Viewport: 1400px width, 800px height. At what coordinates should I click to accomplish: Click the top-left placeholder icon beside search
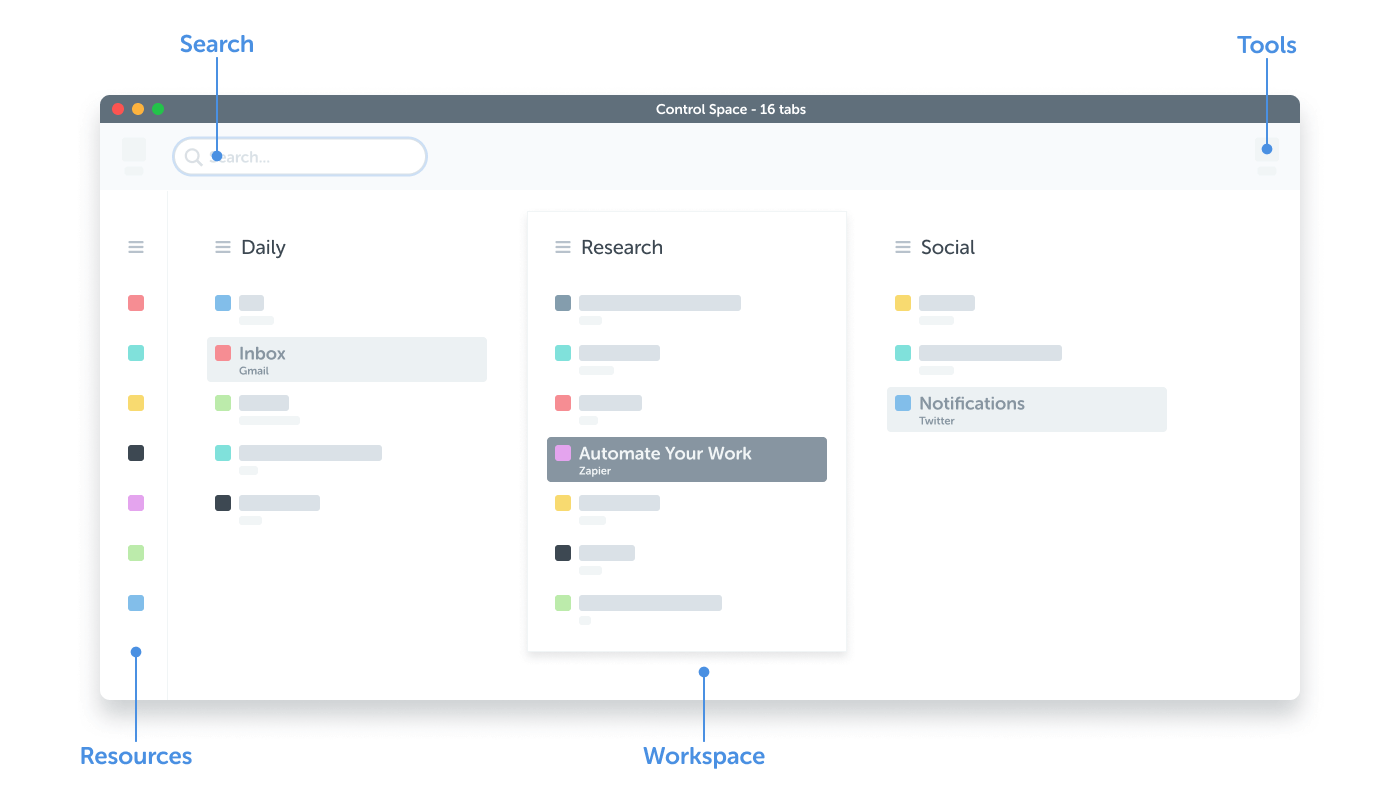tap(134, 150)
